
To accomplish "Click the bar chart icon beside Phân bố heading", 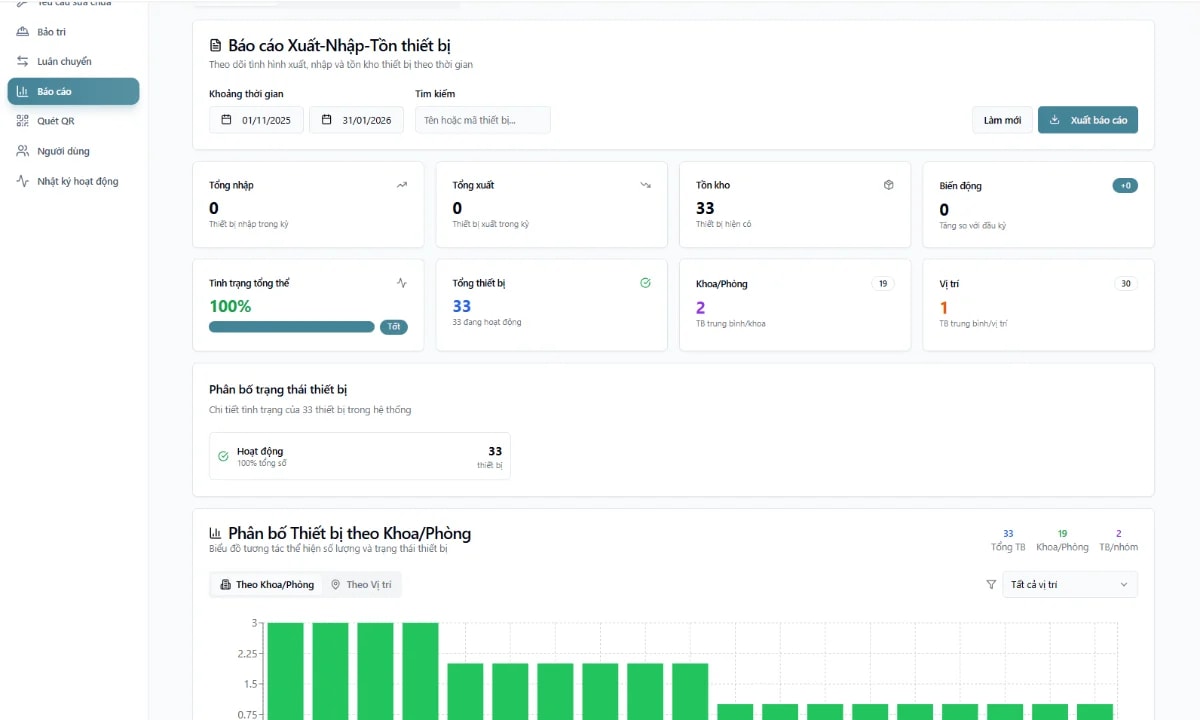I will [x=215, y=533].
